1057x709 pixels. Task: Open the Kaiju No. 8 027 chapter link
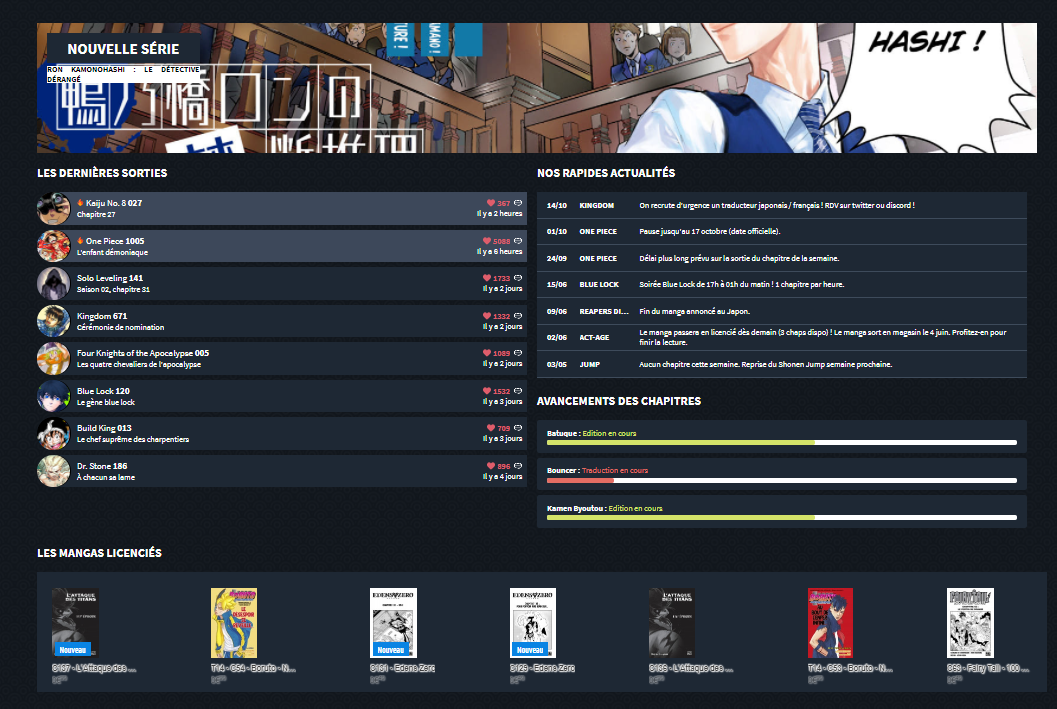(114, 203)
